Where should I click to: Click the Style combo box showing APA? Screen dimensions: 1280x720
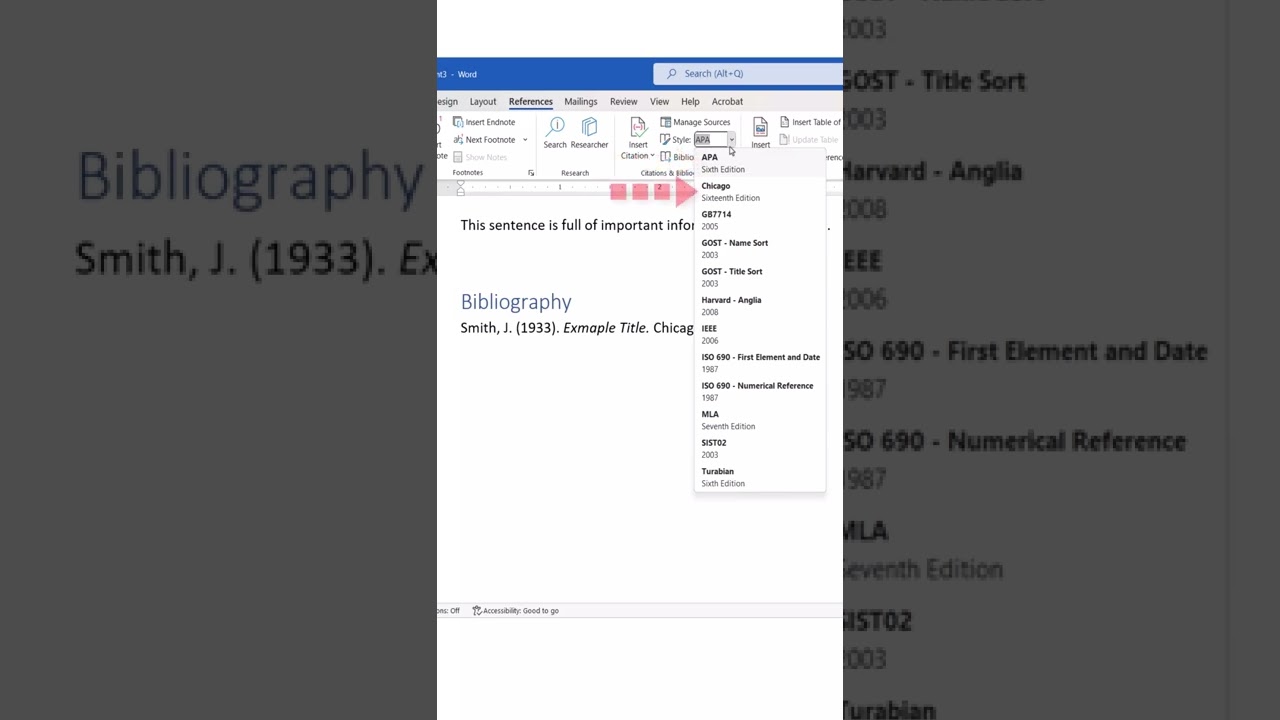click(711, 140)
